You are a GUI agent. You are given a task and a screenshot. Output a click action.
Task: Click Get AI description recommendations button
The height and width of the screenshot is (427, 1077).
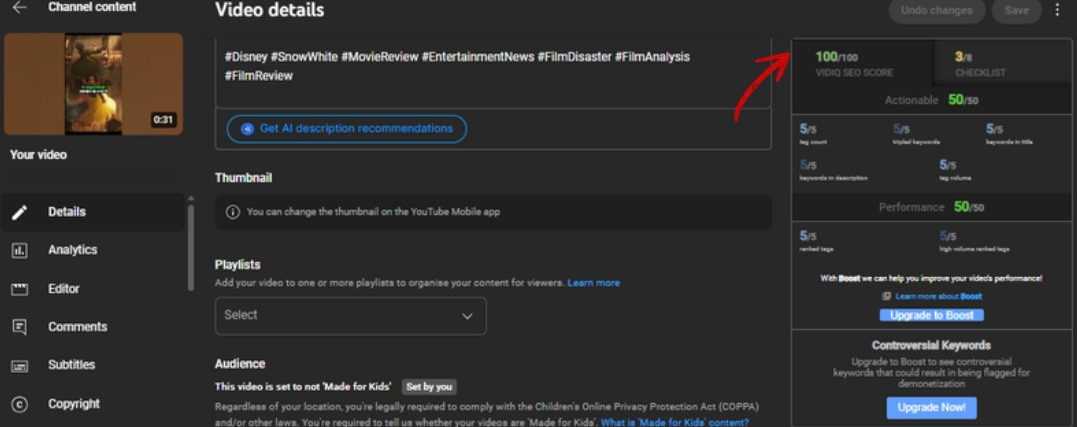click(347, 129)
